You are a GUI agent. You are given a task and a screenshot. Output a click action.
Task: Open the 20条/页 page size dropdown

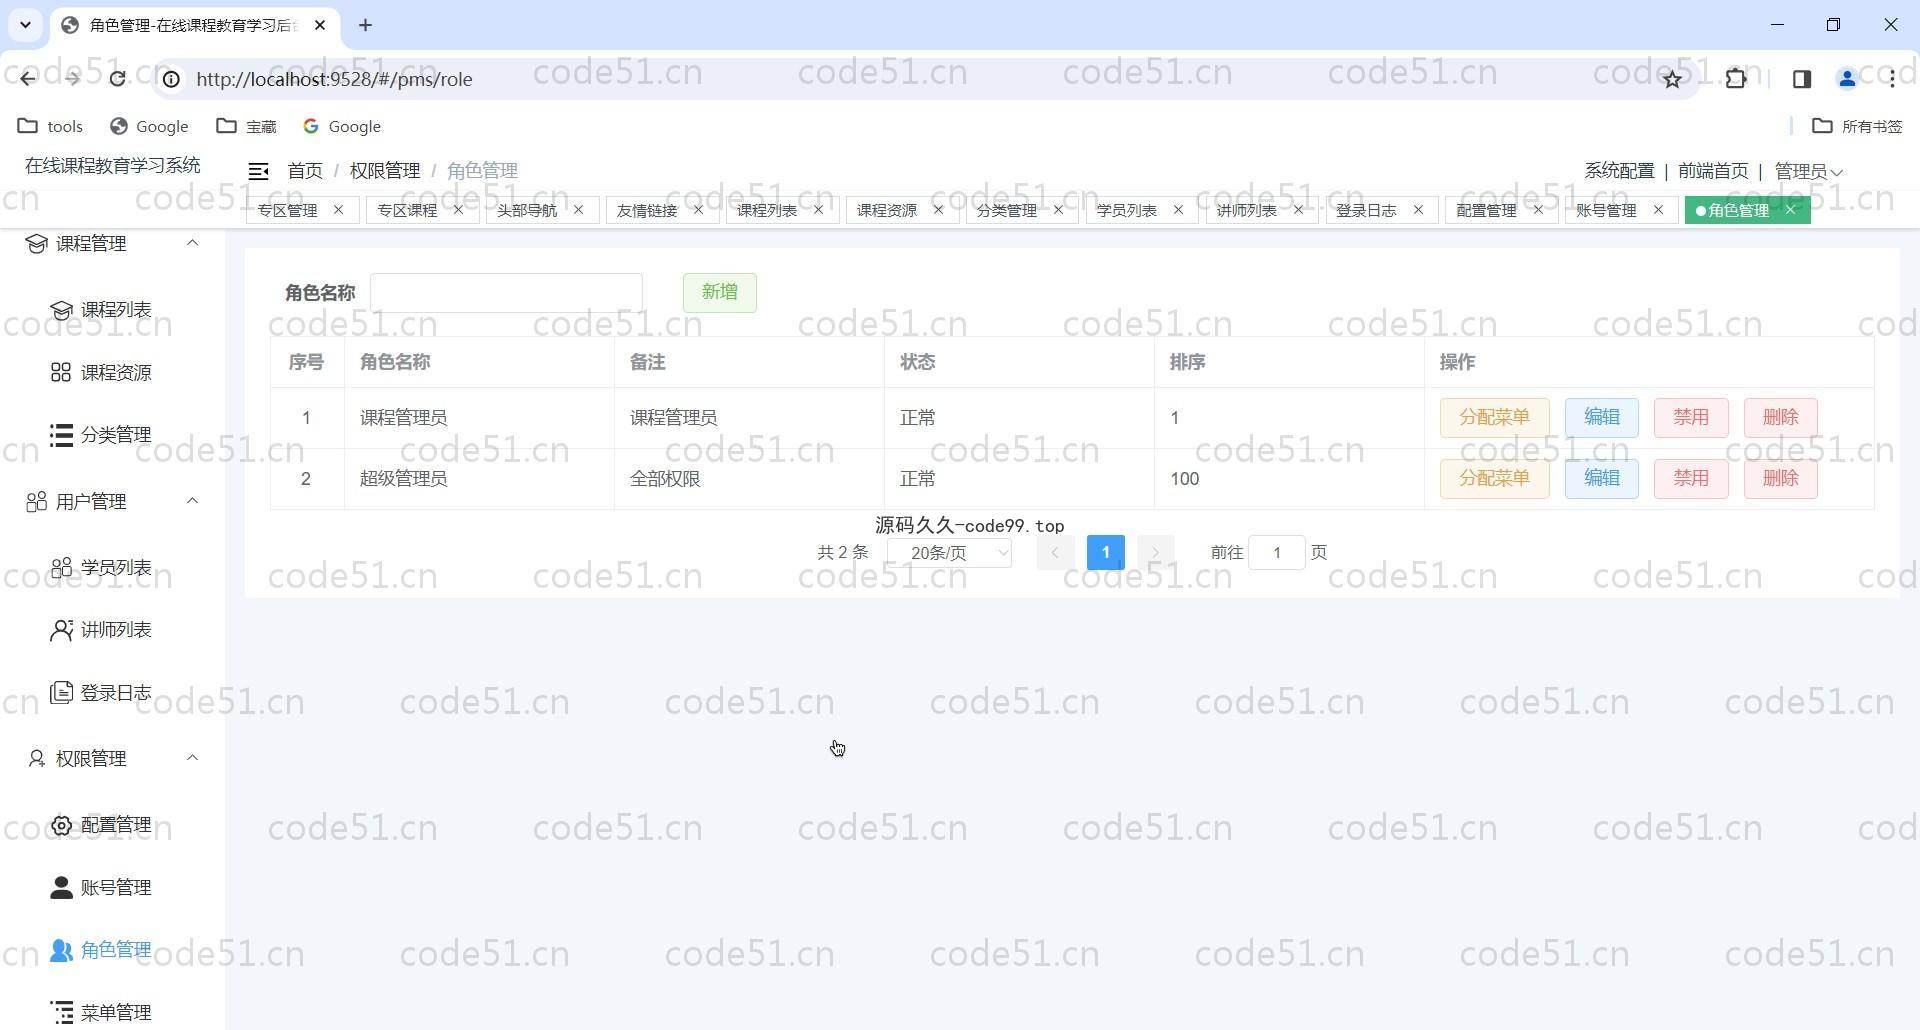pos(949,553)
